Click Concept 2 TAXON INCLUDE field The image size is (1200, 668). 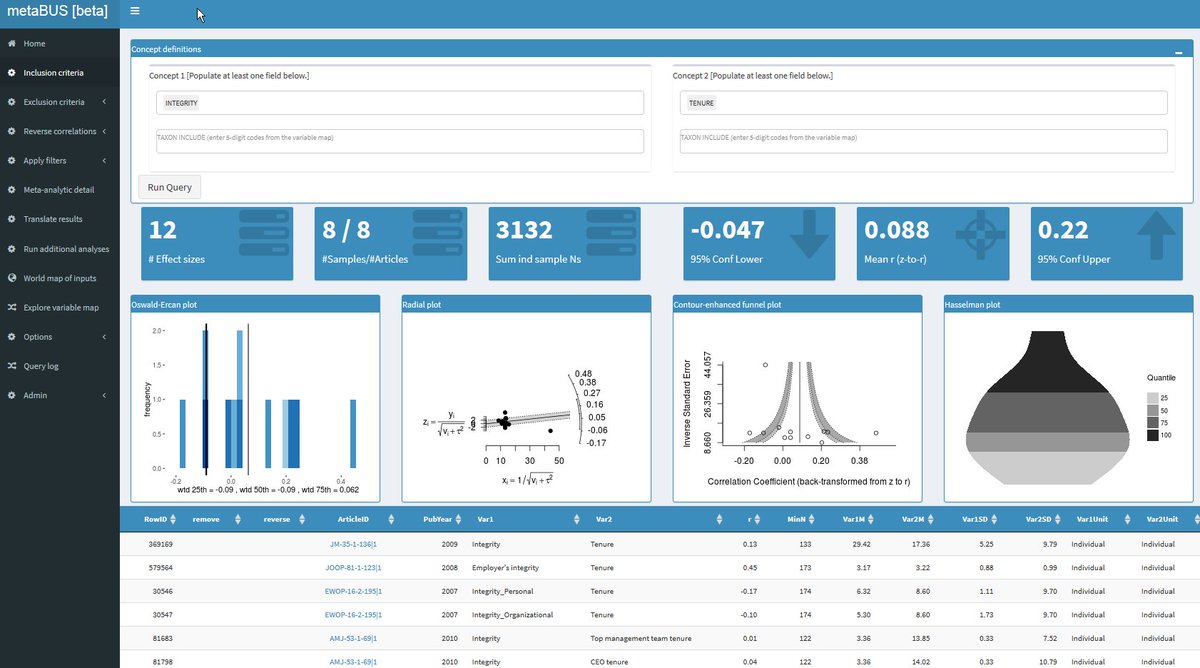[x=924, y=141]
